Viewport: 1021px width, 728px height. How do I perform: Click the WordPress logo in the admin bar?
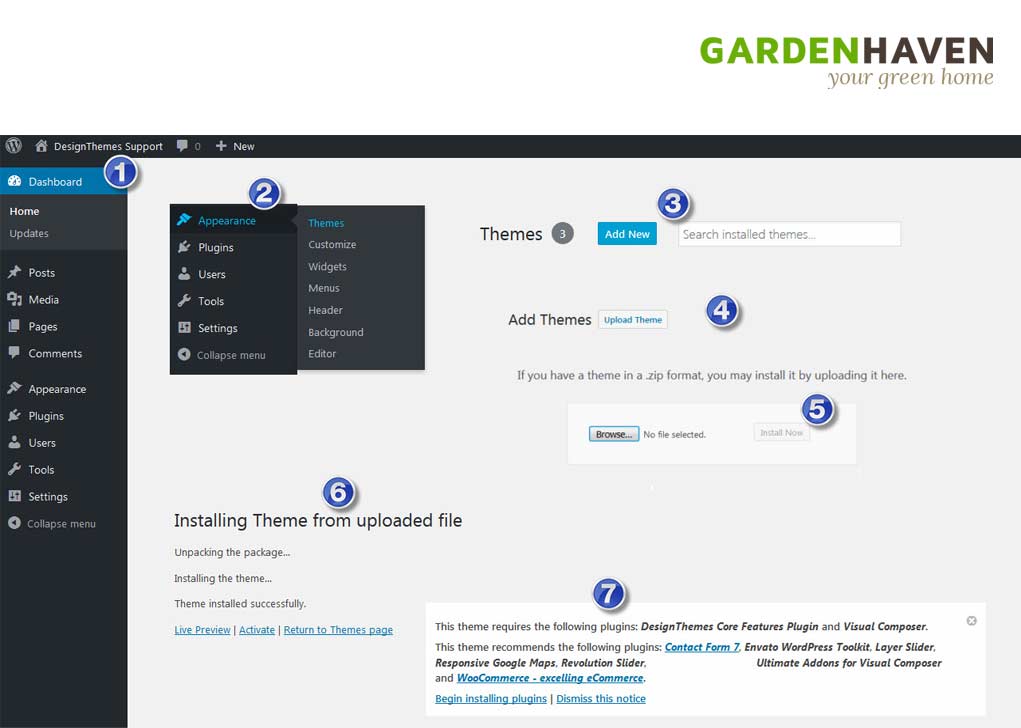(x=14, y=146)
